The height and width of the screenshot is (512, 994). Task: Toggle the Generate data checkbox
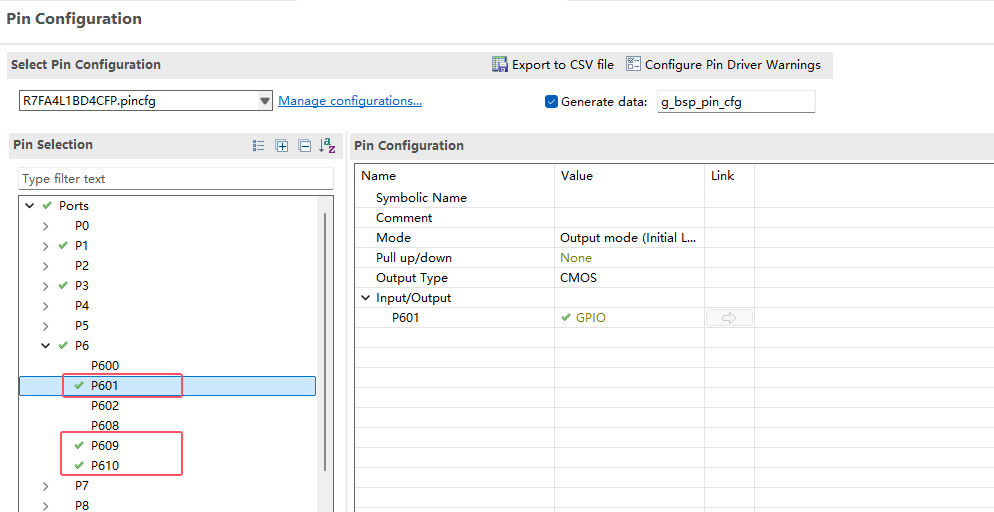click(551, 101)
